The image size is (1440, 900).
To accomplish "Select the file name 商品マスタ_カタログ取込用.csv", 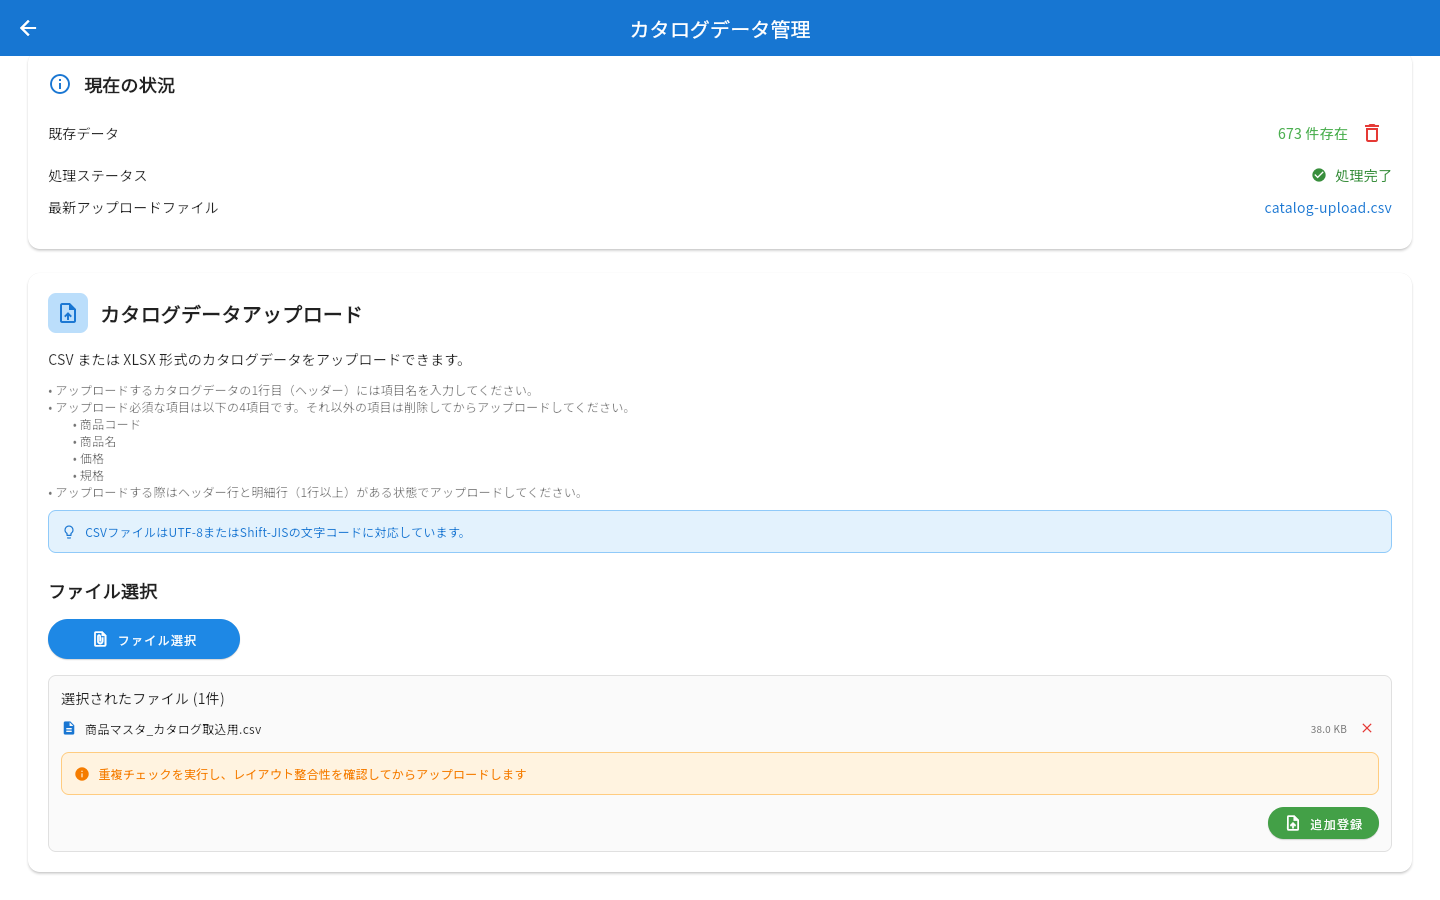I will coord(173,729).
